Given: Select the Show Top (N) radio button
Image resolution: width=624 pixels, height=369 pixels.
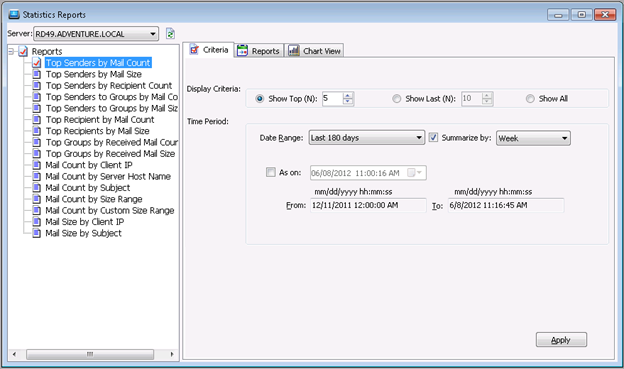Looking at the screenshot, I should coord(259,98).
